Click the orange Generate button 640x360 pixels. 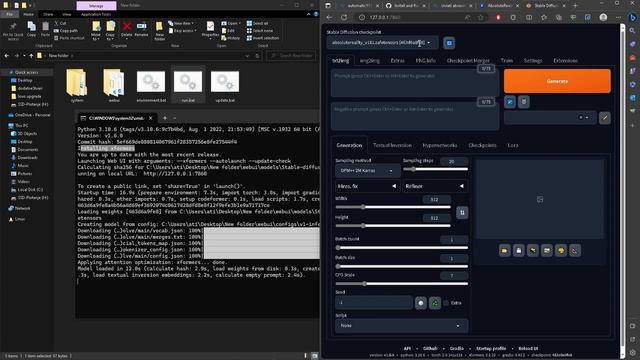[x=557, y=81]
